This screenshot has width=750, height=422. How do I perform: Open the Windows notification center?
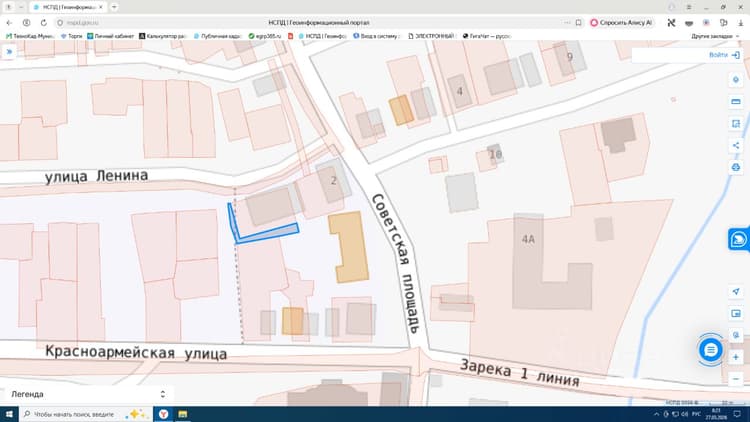737,414
